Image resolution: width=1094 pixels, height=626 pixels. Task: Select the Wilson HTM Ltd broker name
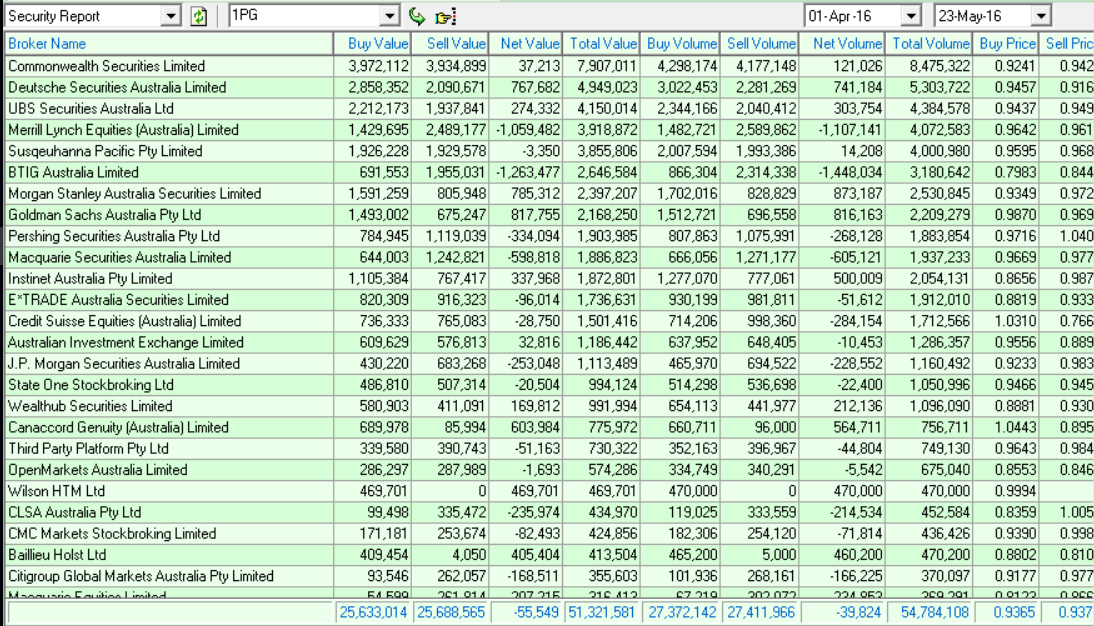coord(57,491)
